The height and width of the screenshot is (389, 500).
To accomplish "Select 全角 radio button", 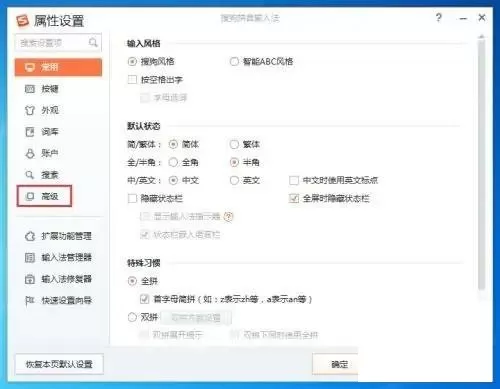I will pyautogui.click(x=173, y=162).
